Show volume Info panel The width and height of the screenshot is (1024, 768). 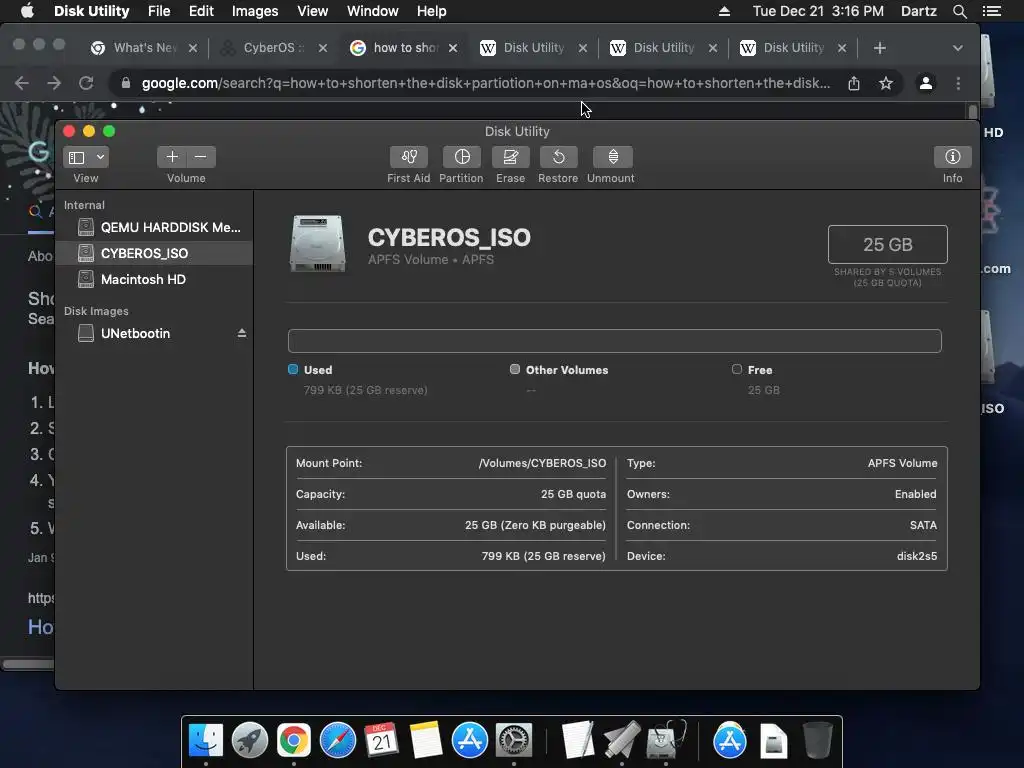952,157
